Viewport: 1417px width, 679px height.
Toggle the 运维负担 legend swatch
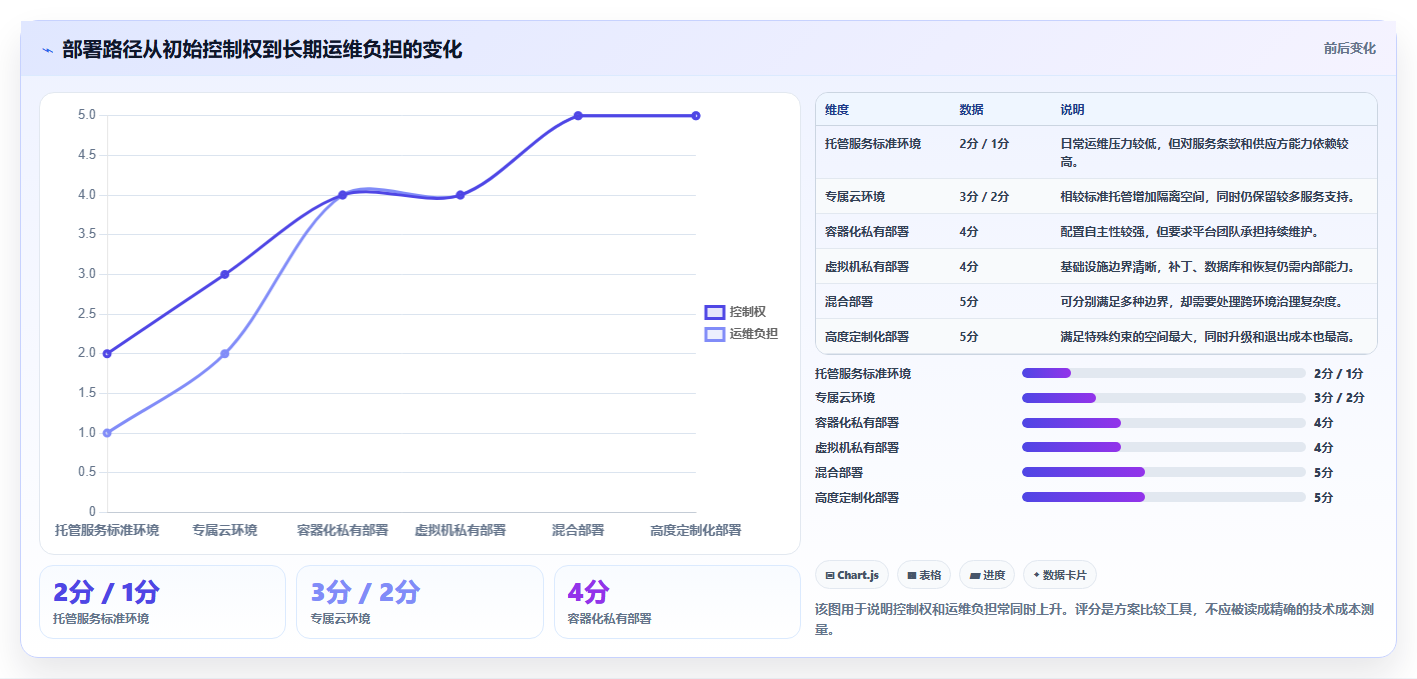715,334
